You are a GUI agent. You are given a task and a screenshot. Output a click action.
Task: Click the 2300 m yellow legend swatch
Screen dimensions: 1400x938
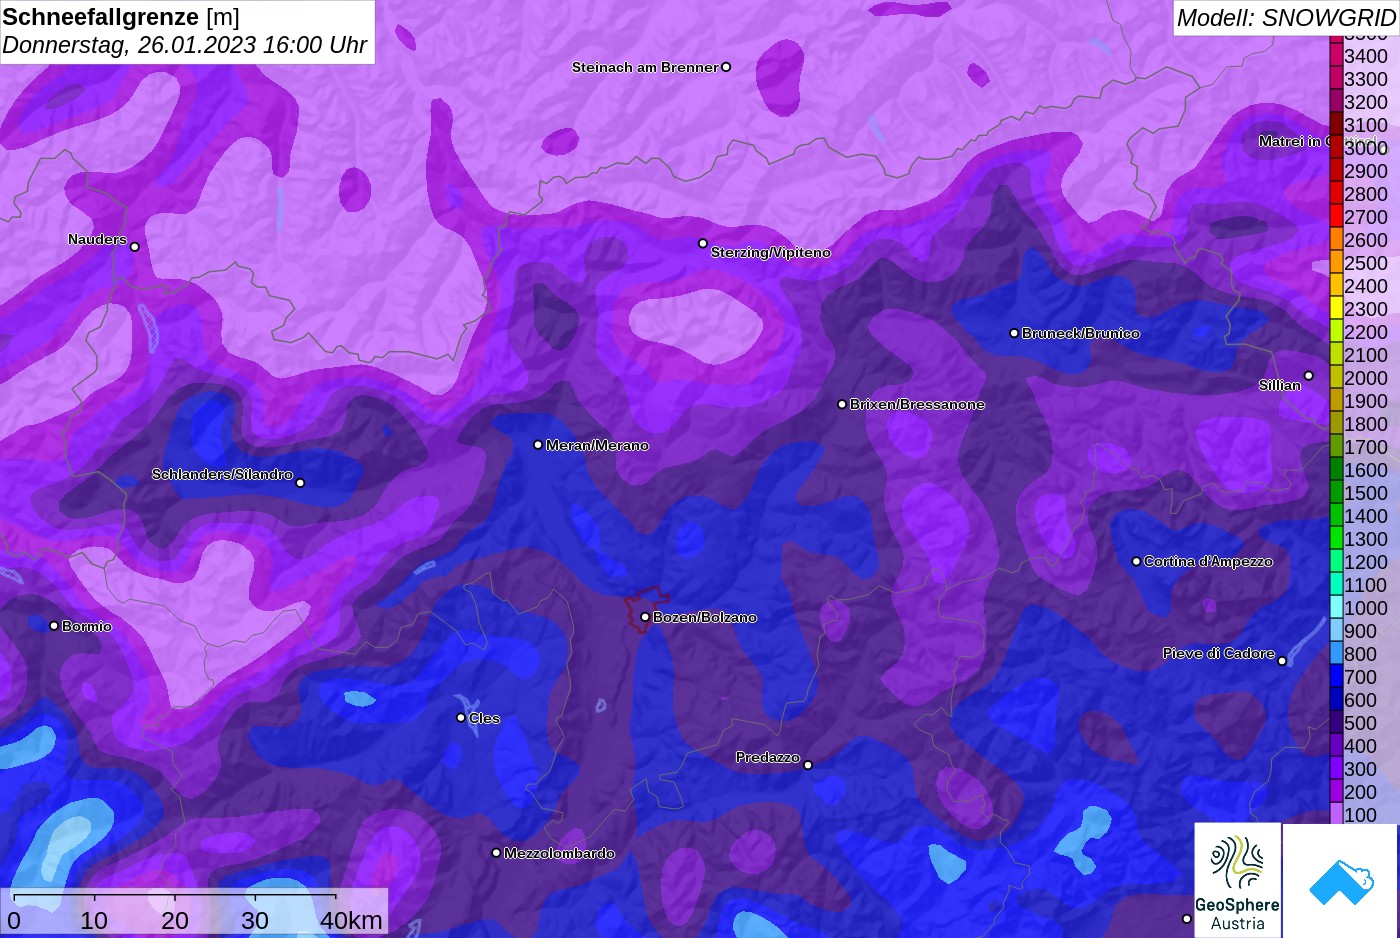click(x=1336, y=308)
